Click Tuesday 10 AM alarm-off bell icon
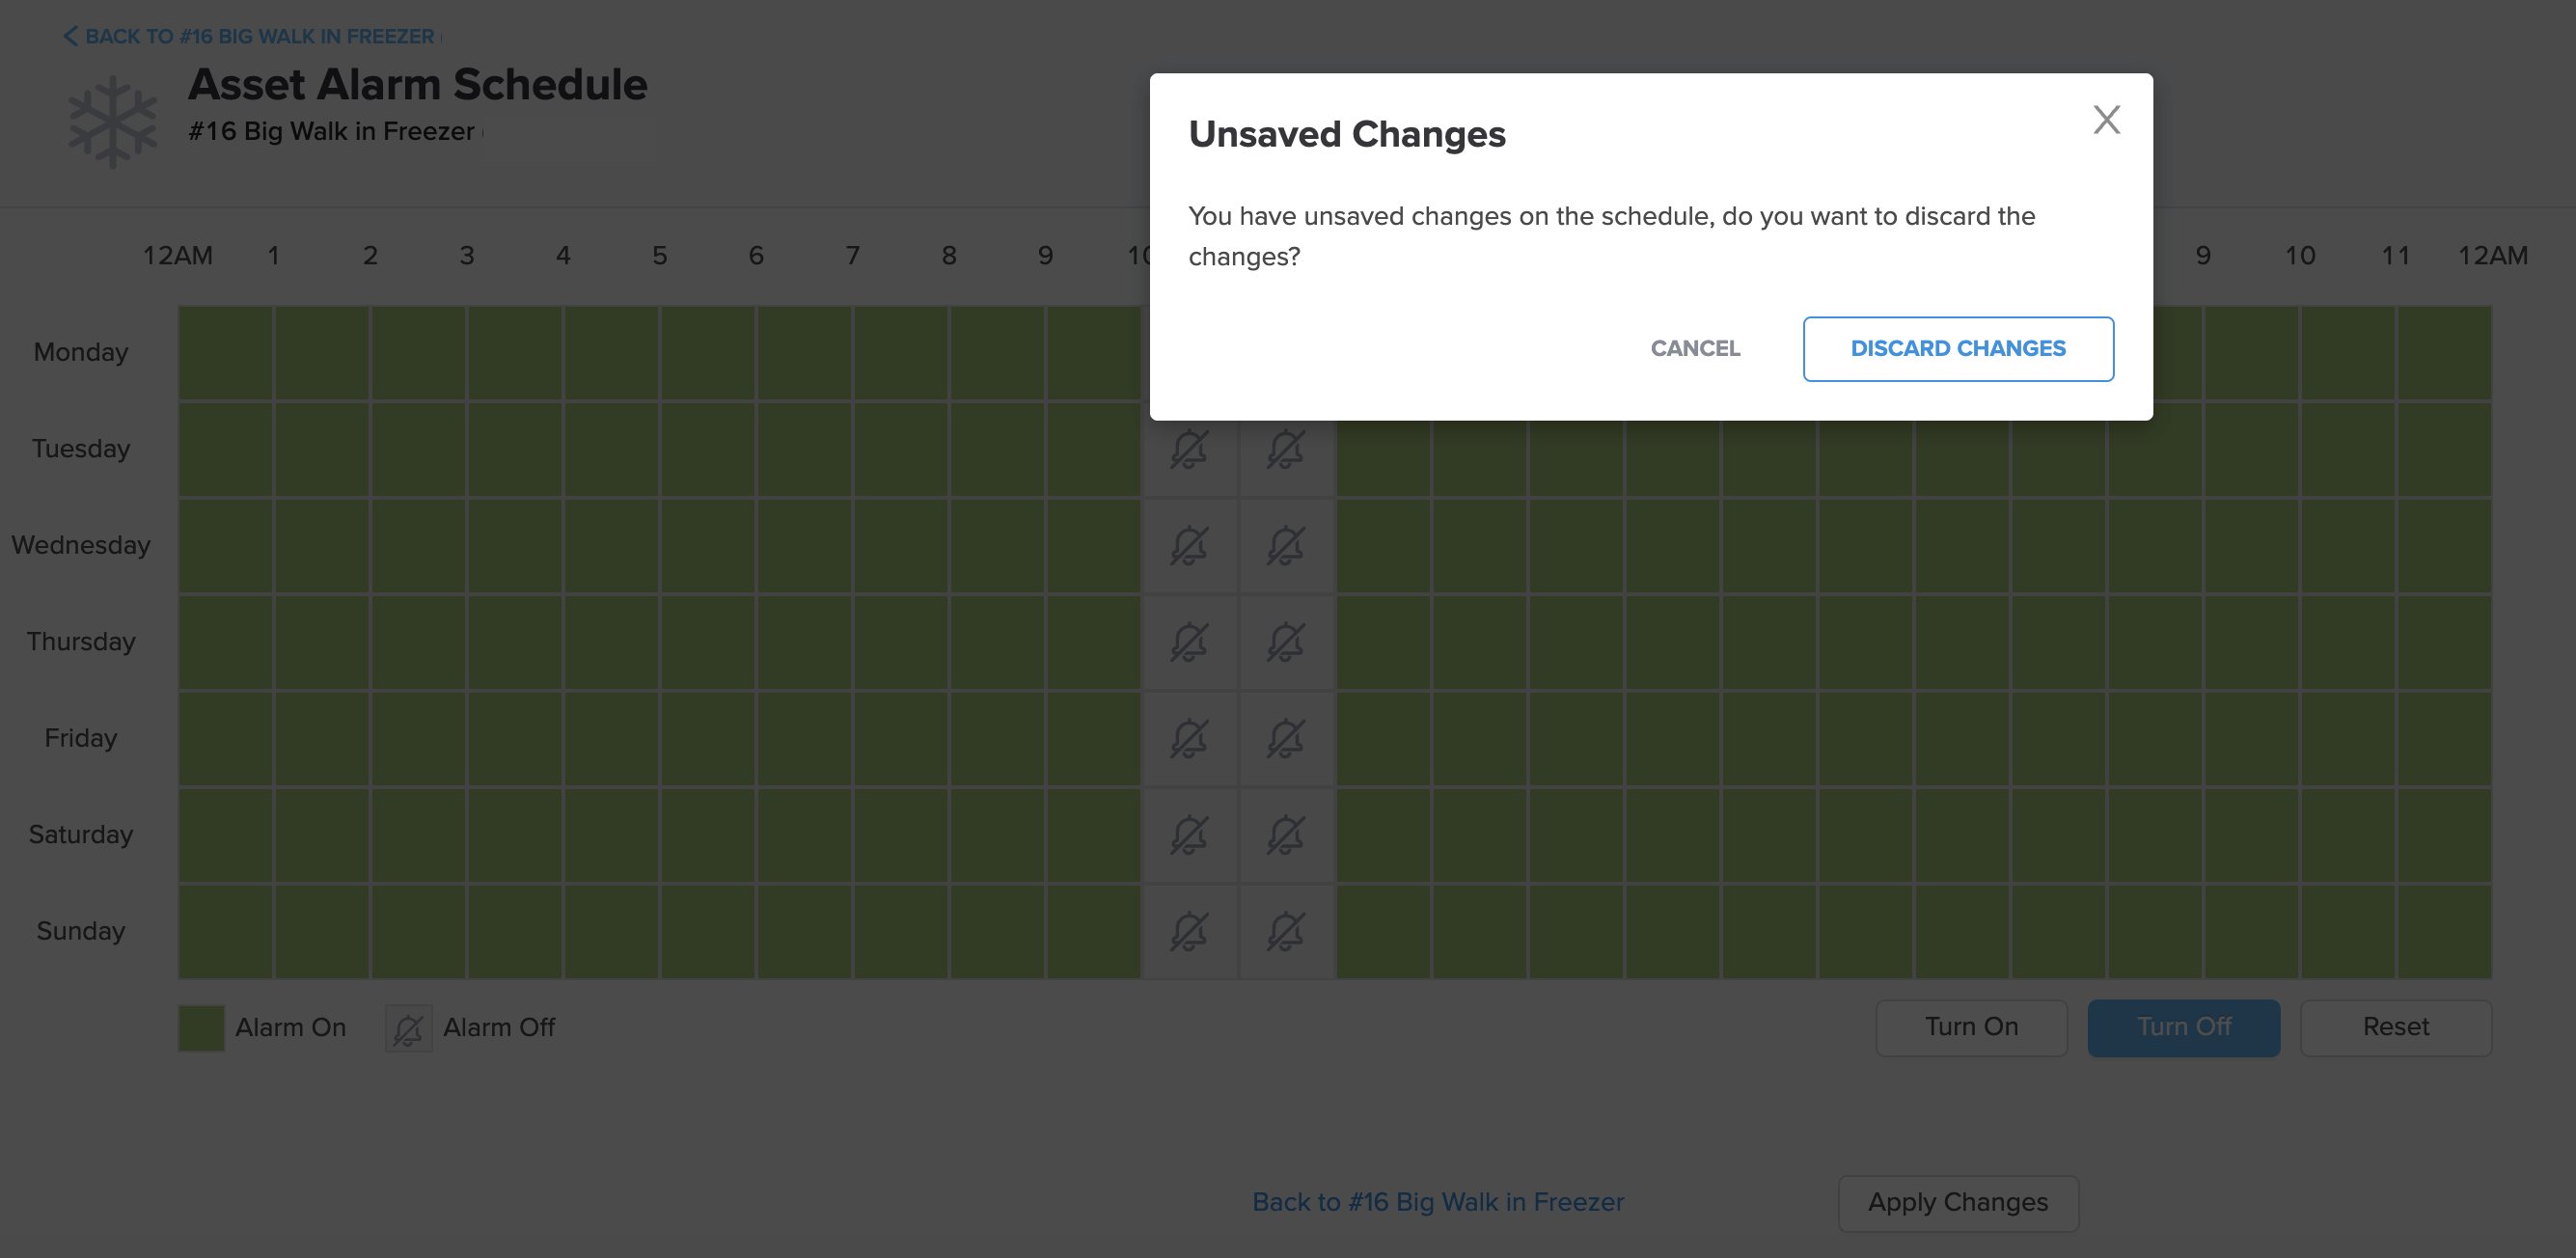 click(1189, 449)
